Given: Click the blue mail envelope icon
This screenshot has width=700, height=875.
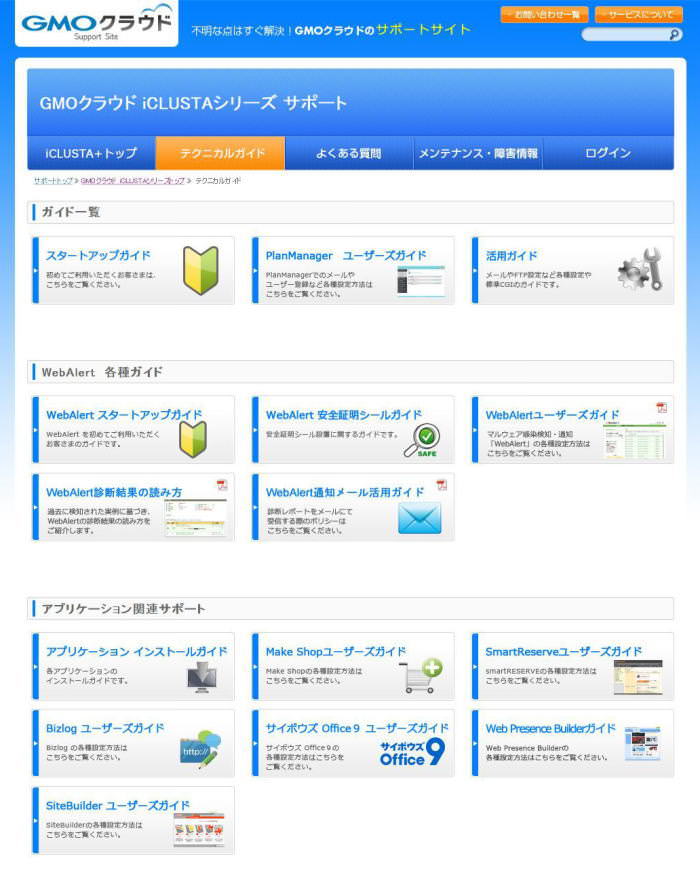Looking at the screenshot, I should click(x=420, y=518).
